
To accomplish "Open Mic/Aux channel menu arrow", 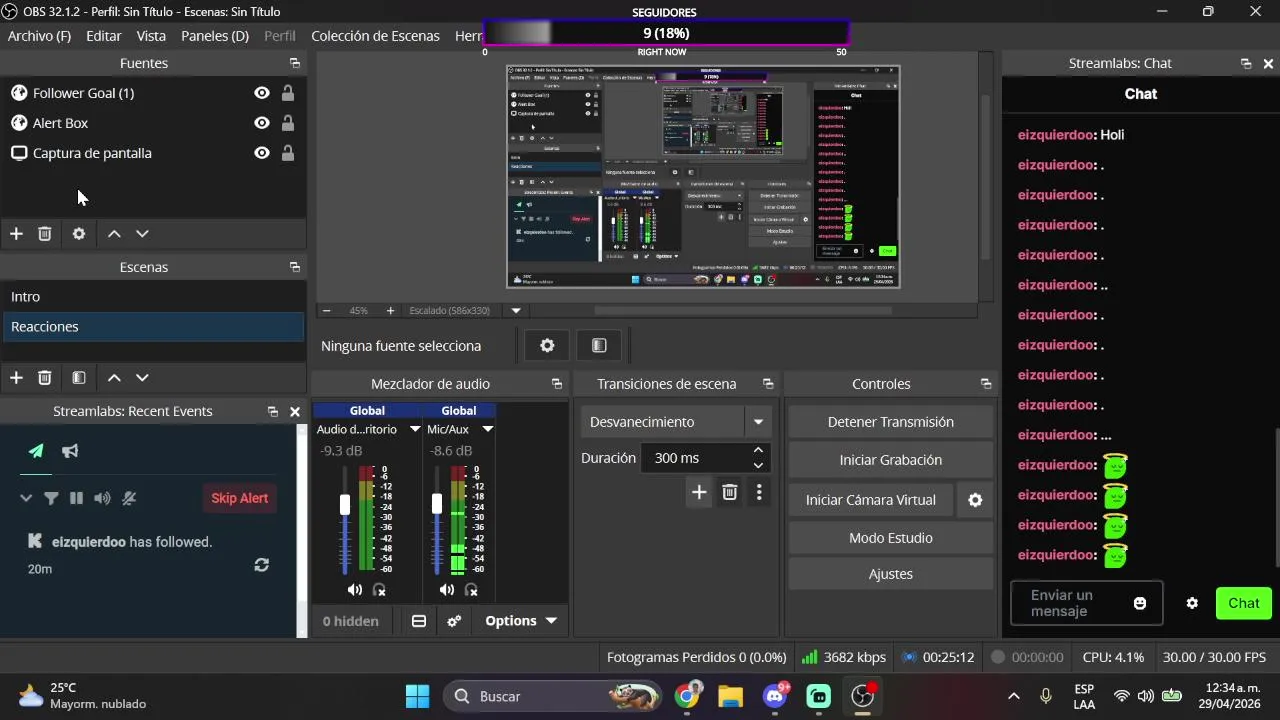I will click(487, 429).
